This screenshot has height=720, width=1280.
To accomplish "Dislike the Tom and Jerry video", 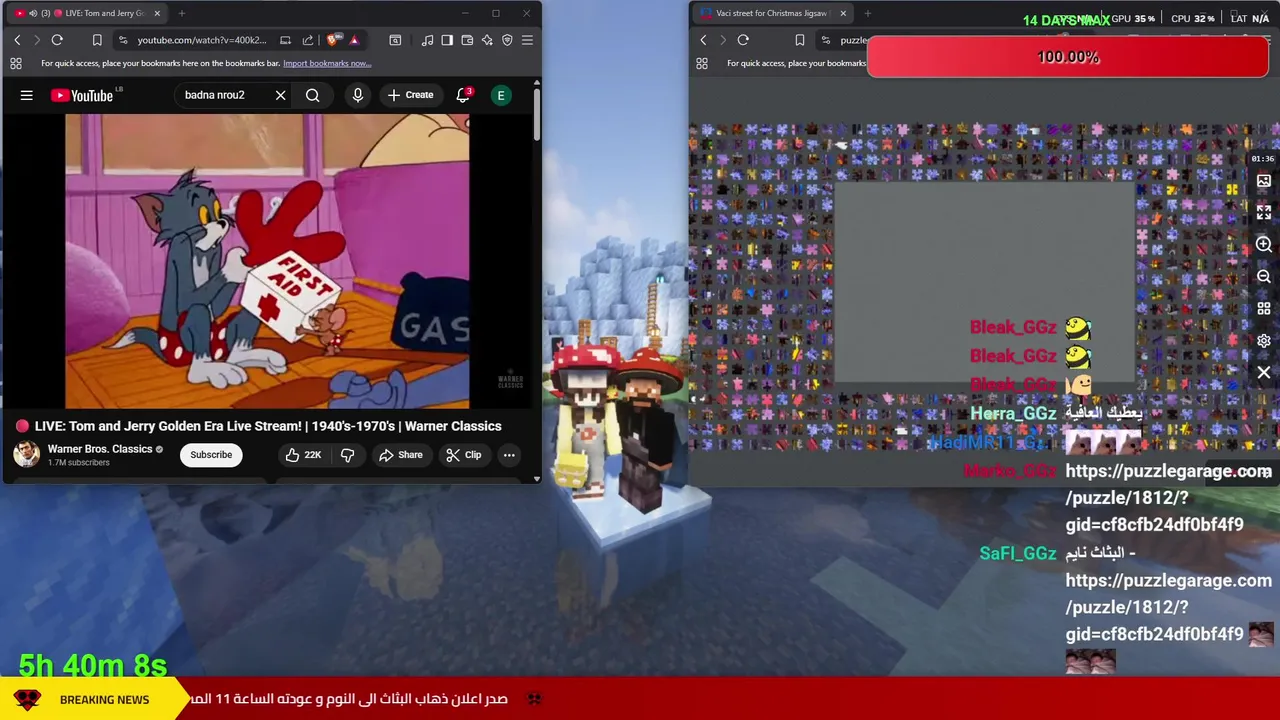I will [x=347, y=455].
